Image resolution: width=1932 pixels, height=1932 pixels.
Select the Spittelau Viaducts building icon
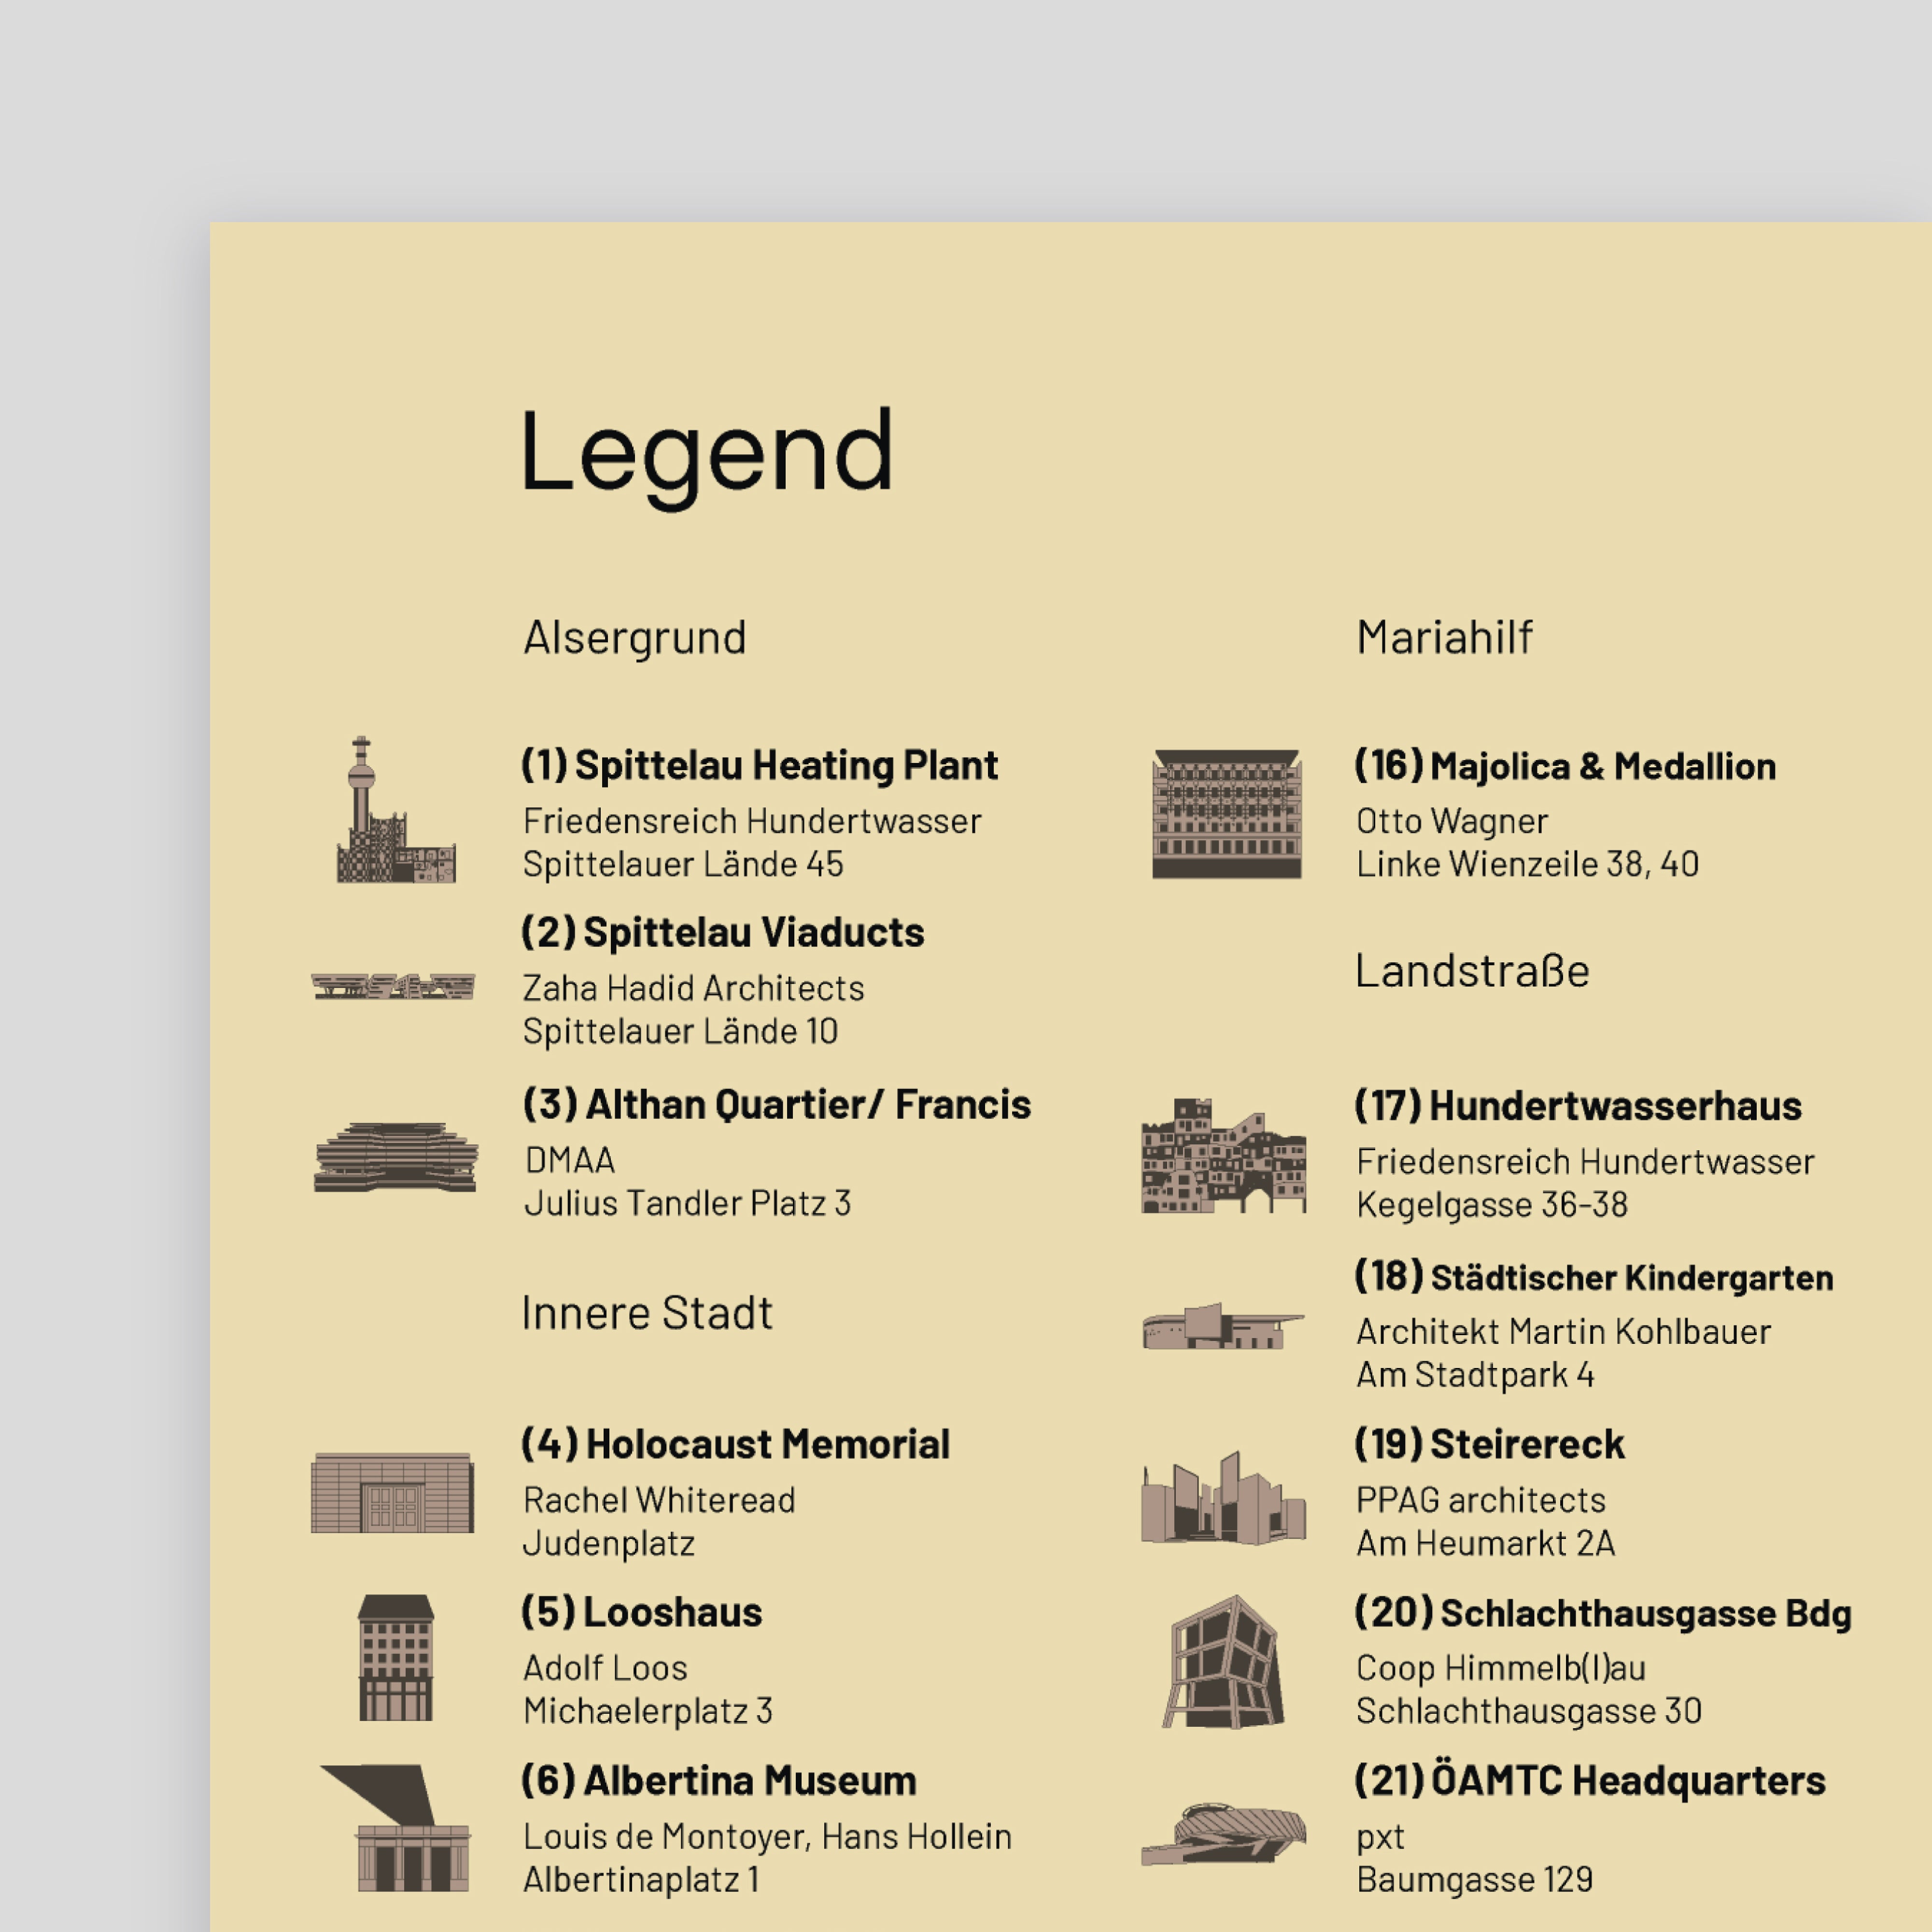point(393,987)
